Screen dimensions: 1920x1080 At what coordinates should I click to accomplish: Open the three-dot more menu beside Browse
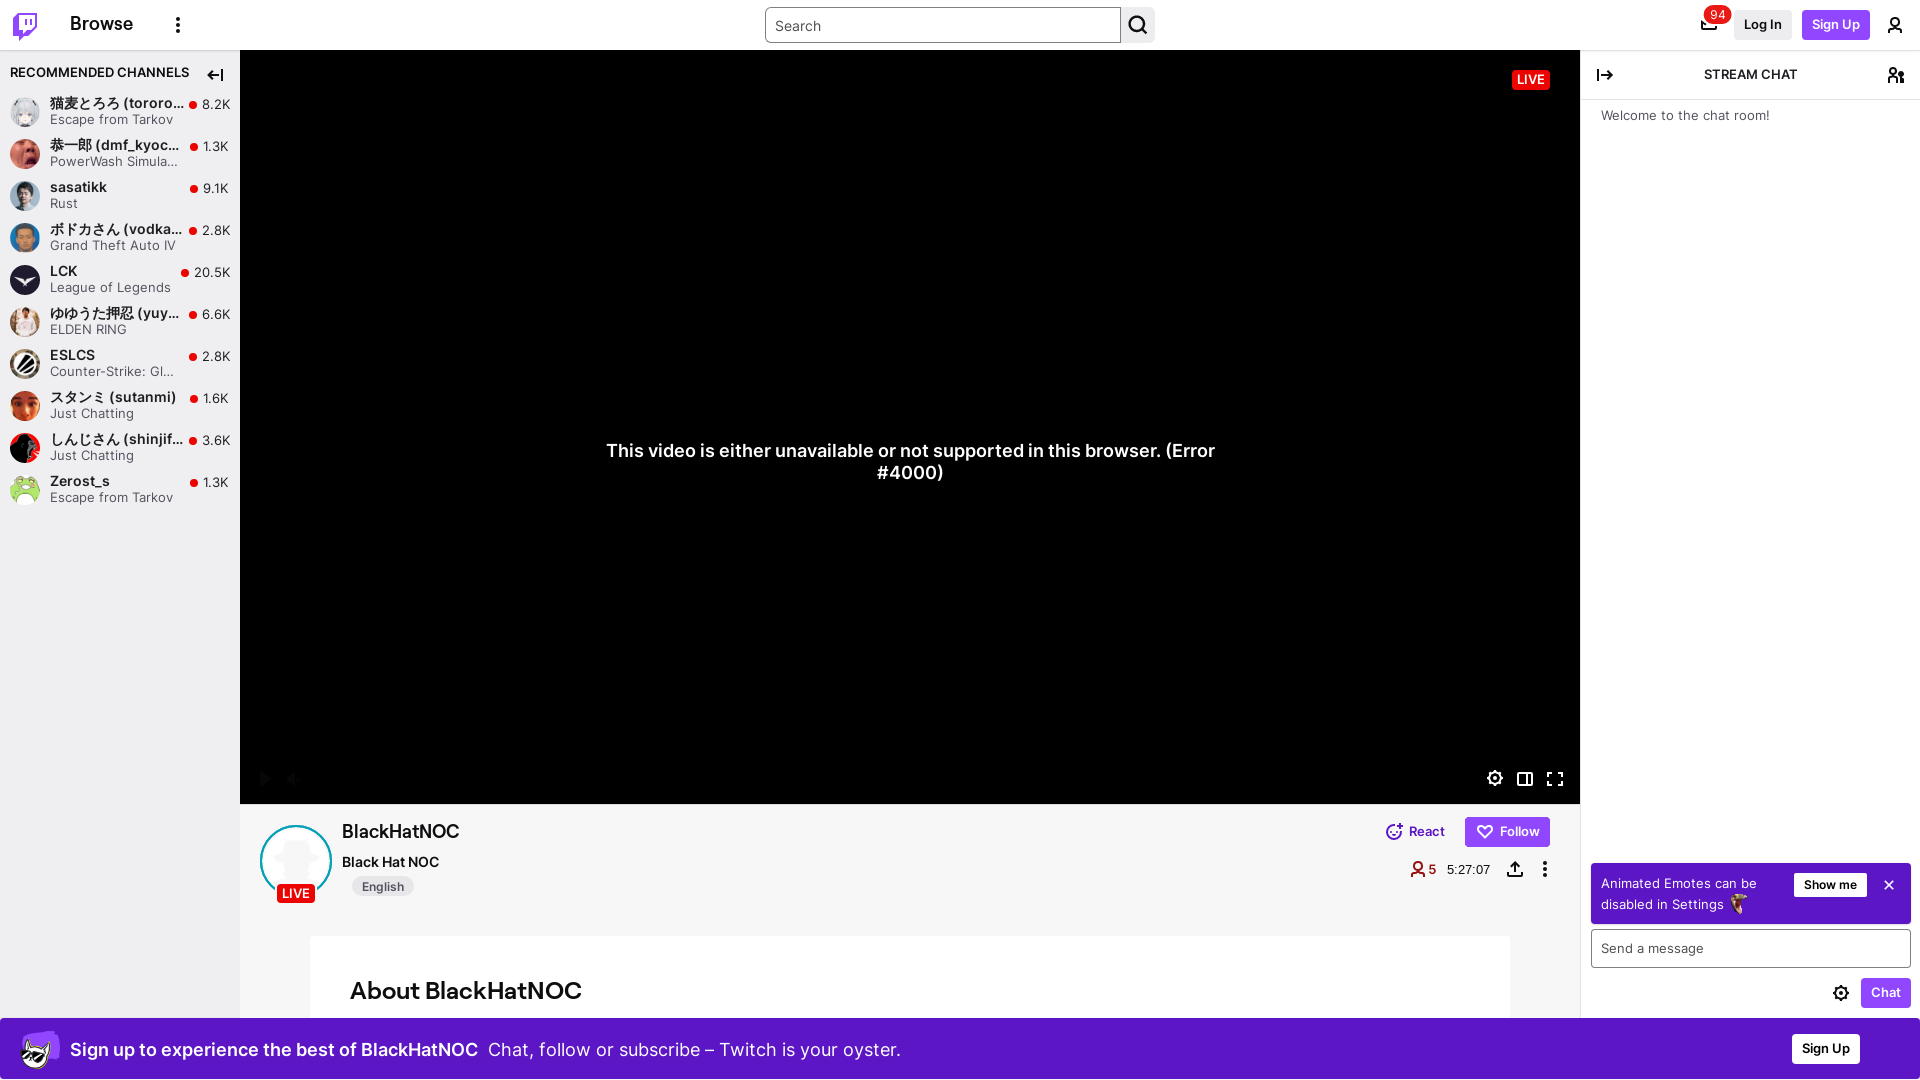178,25
